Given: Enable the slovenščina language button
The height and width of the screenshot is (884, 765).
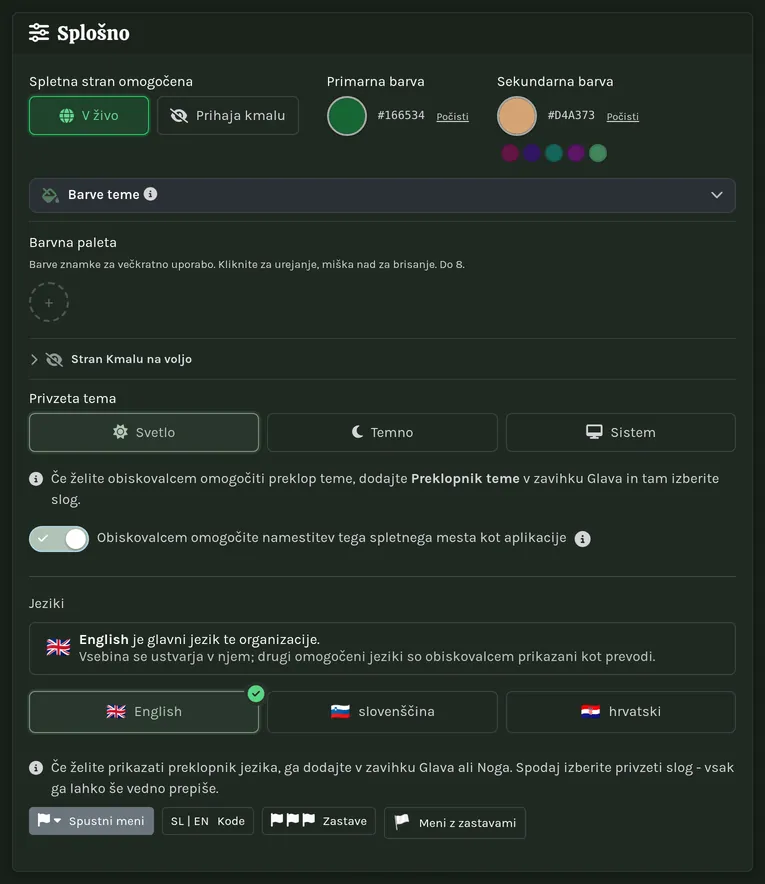Looking at the screenshot, I should (382, 711).
